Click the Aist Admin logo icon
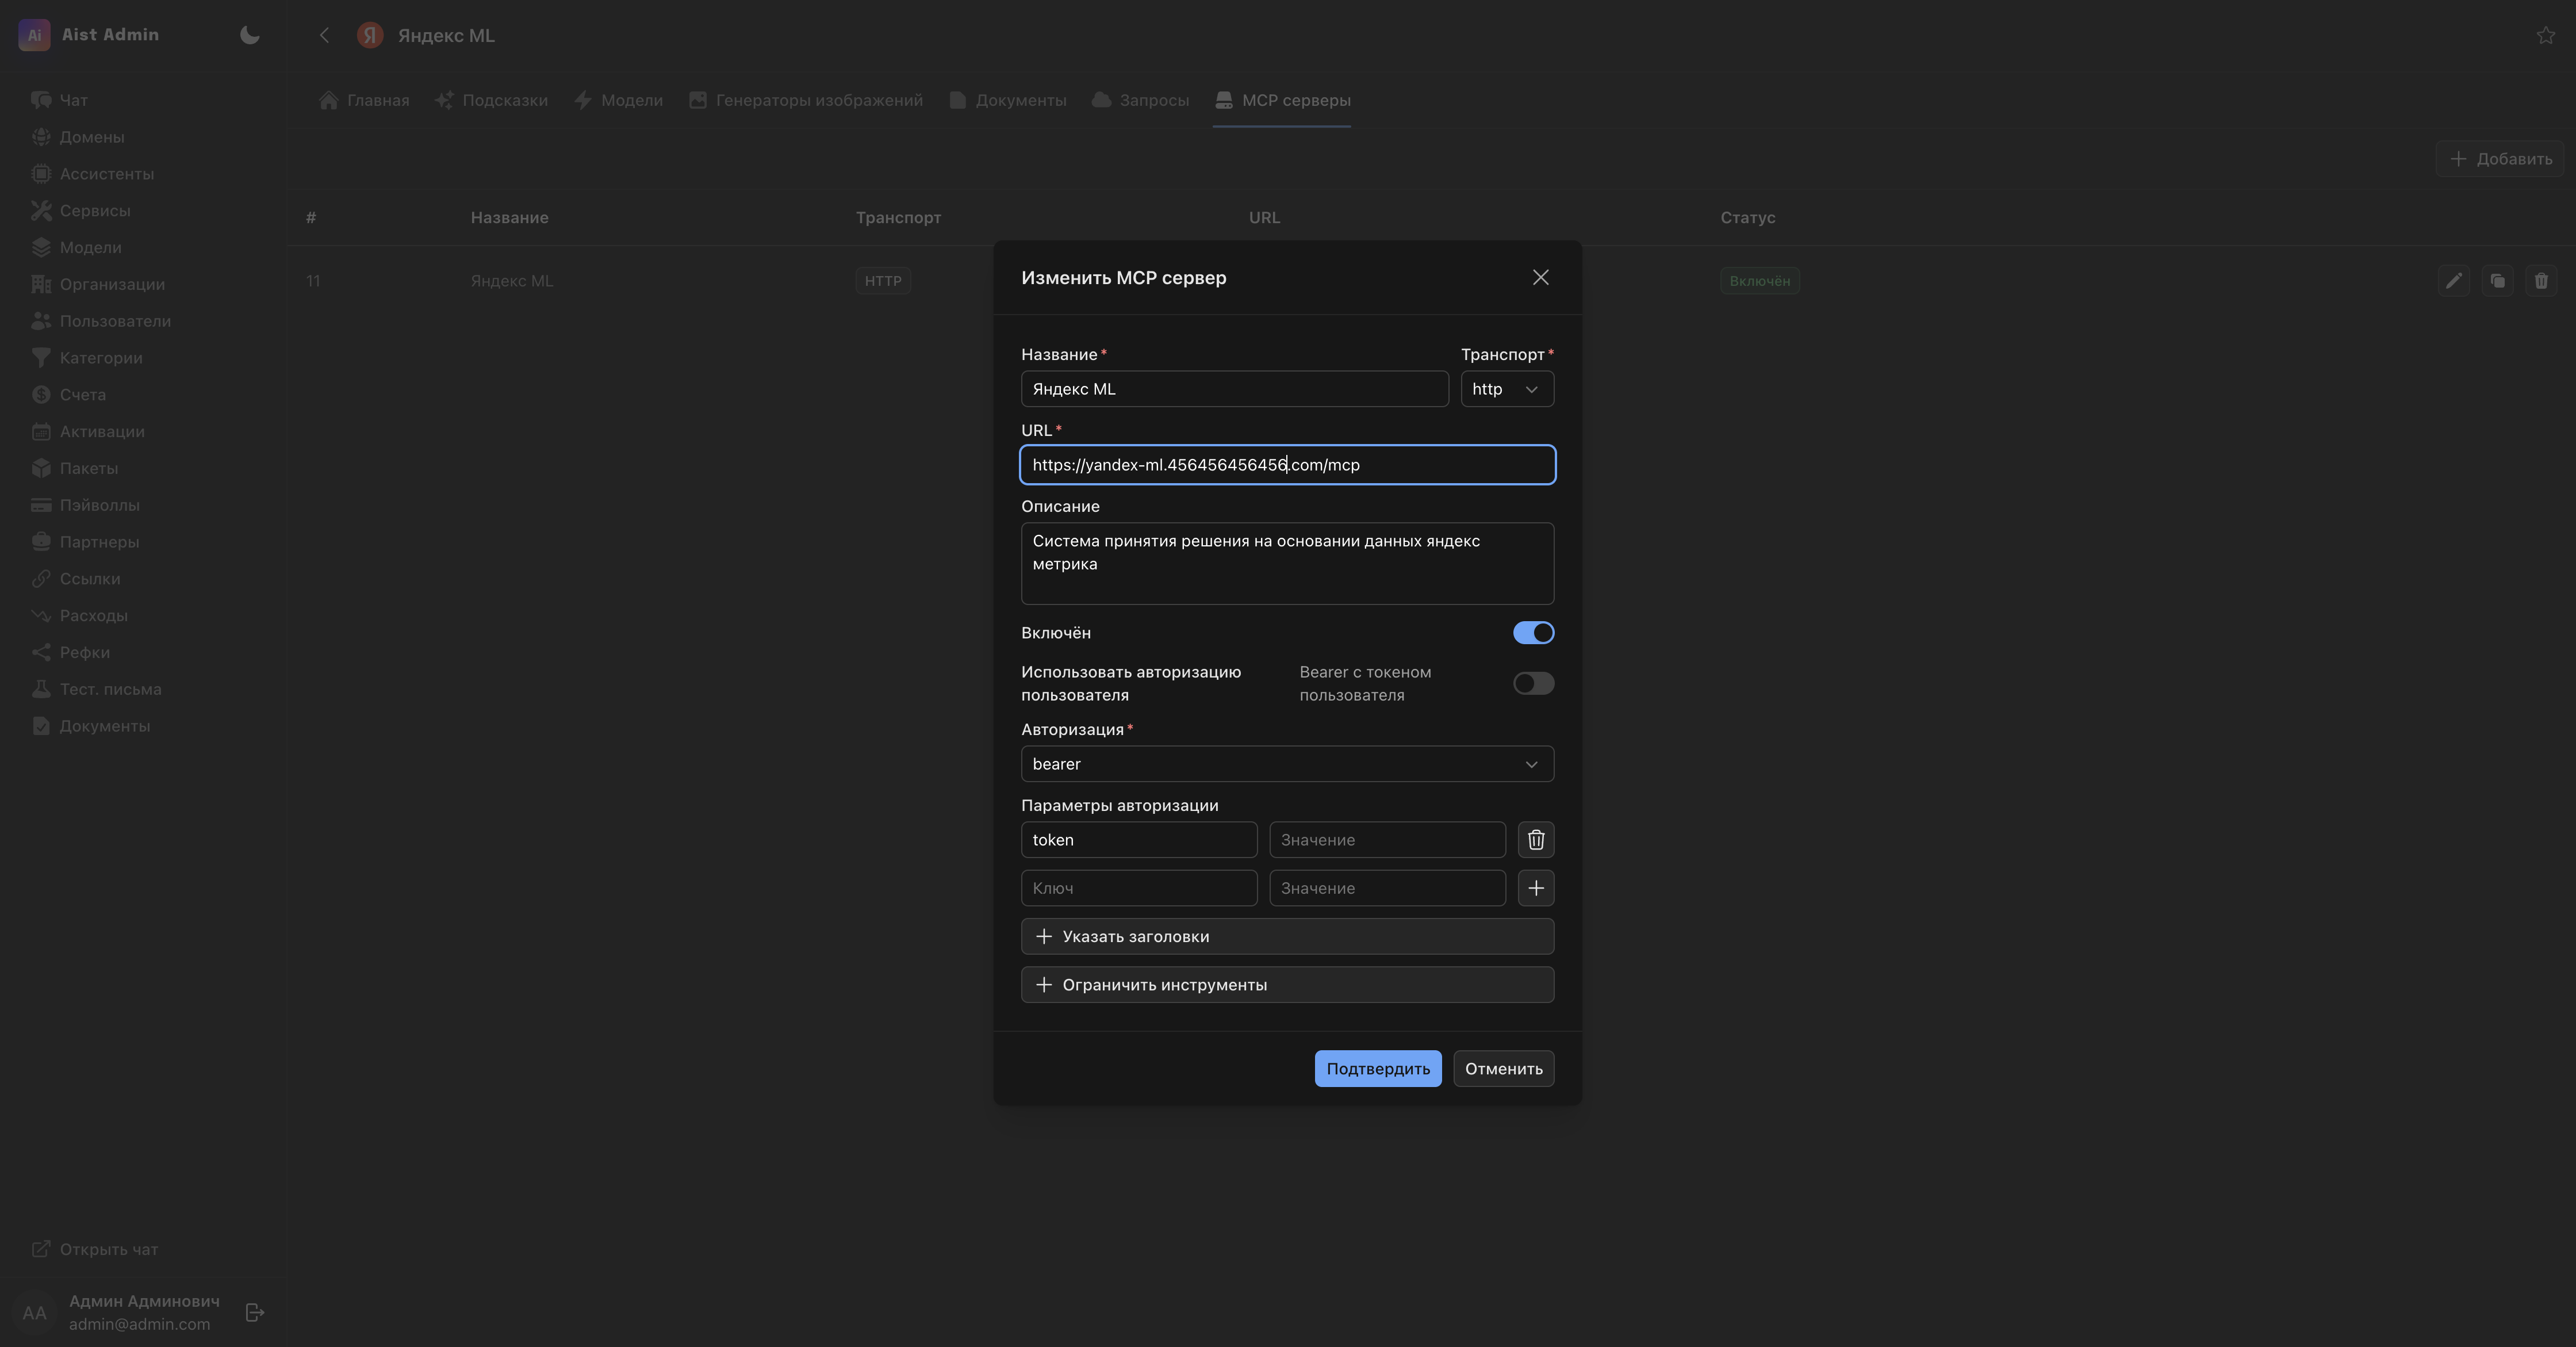This screenshot has width=2576, height=1347. 34,35
